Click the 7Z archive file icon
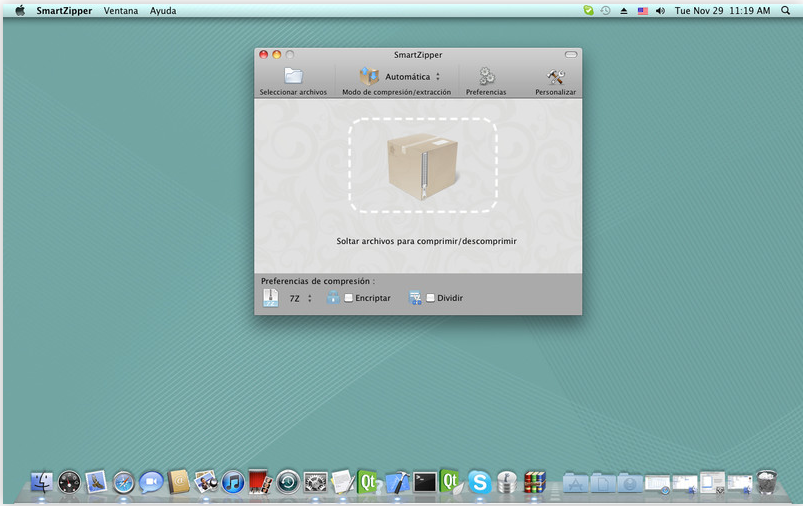The height and width of the screenshot is (506, 803). pyautogui.click(x=270, y=298)
